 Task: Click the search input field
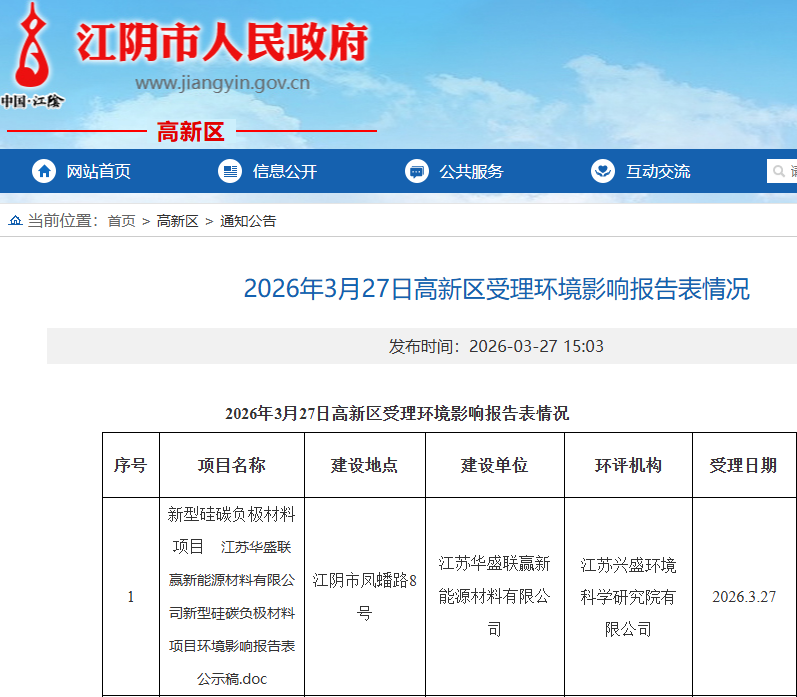point(782,171)
